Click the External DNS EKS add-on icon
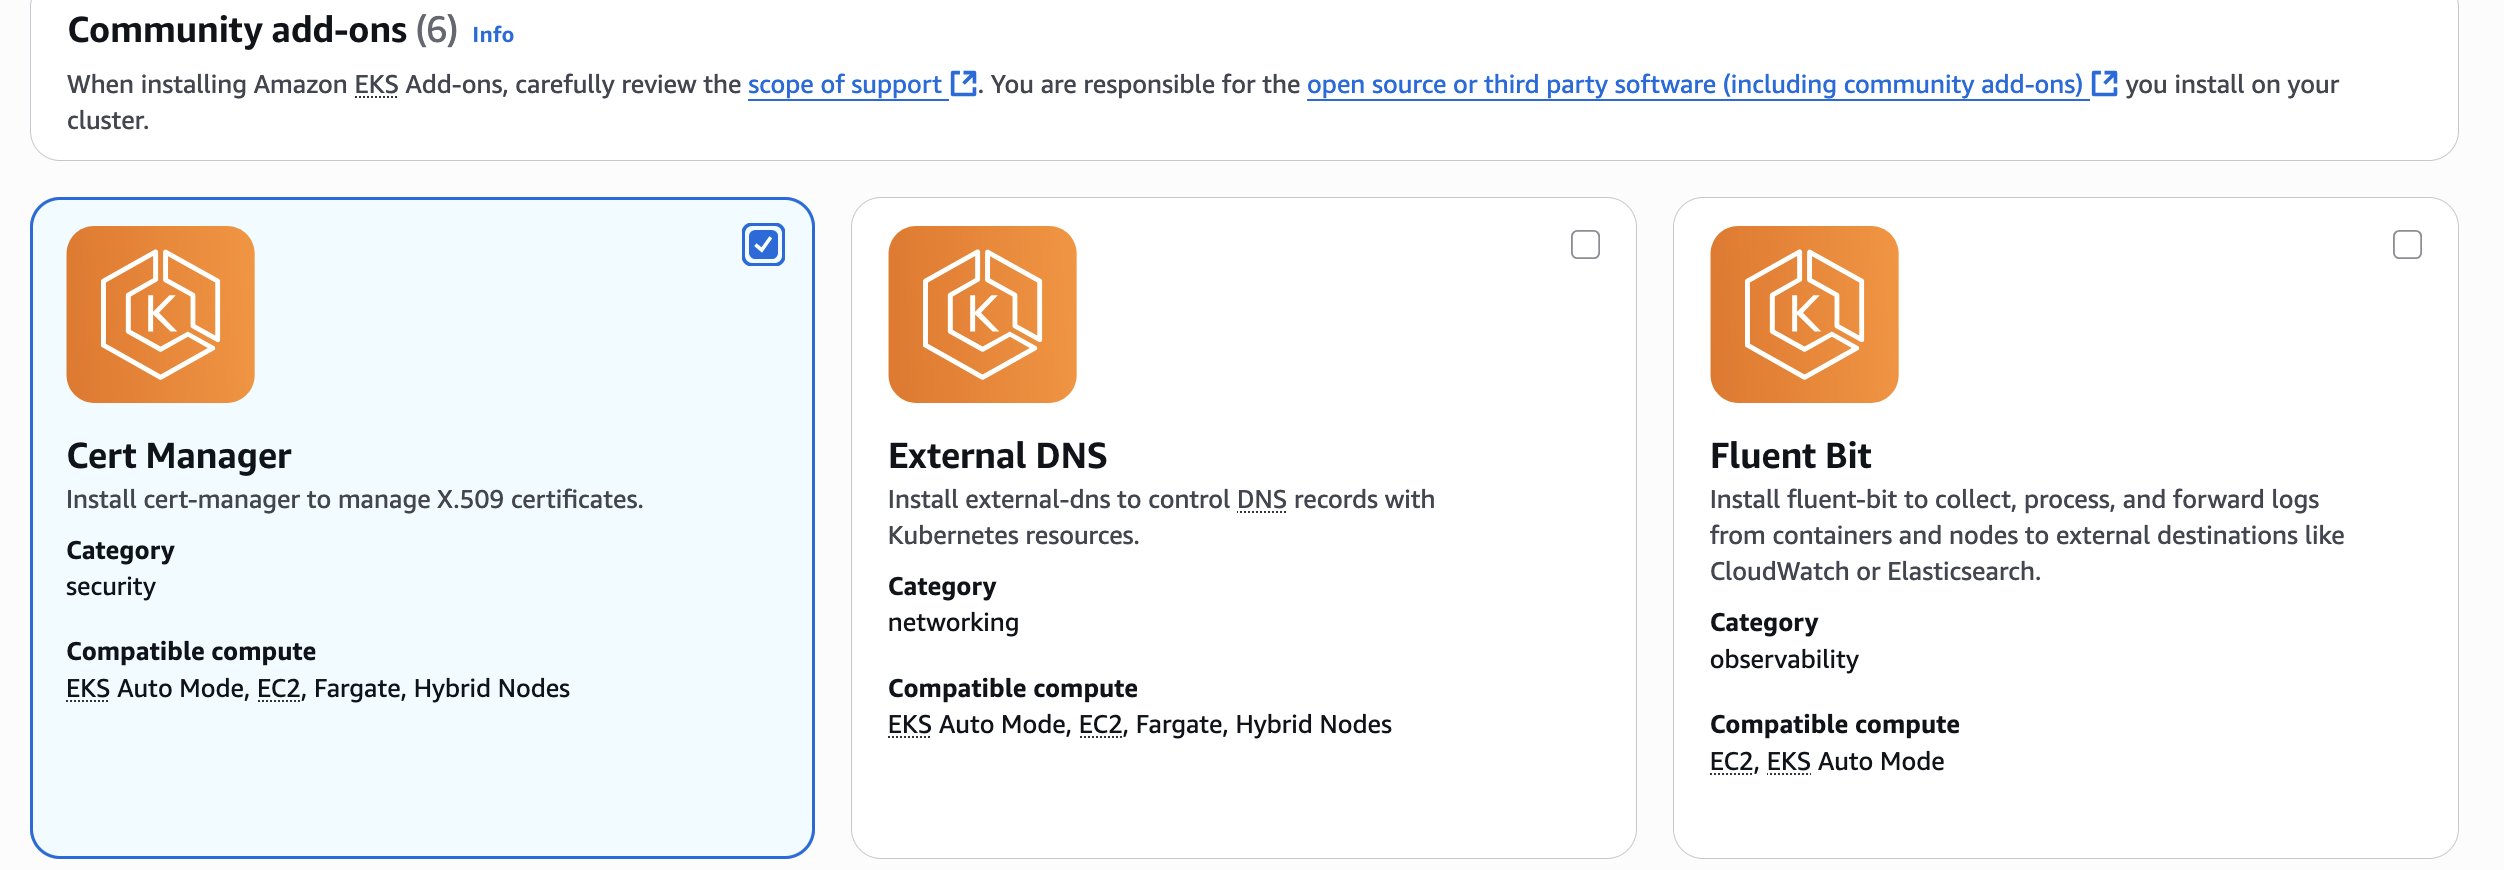 982,314
